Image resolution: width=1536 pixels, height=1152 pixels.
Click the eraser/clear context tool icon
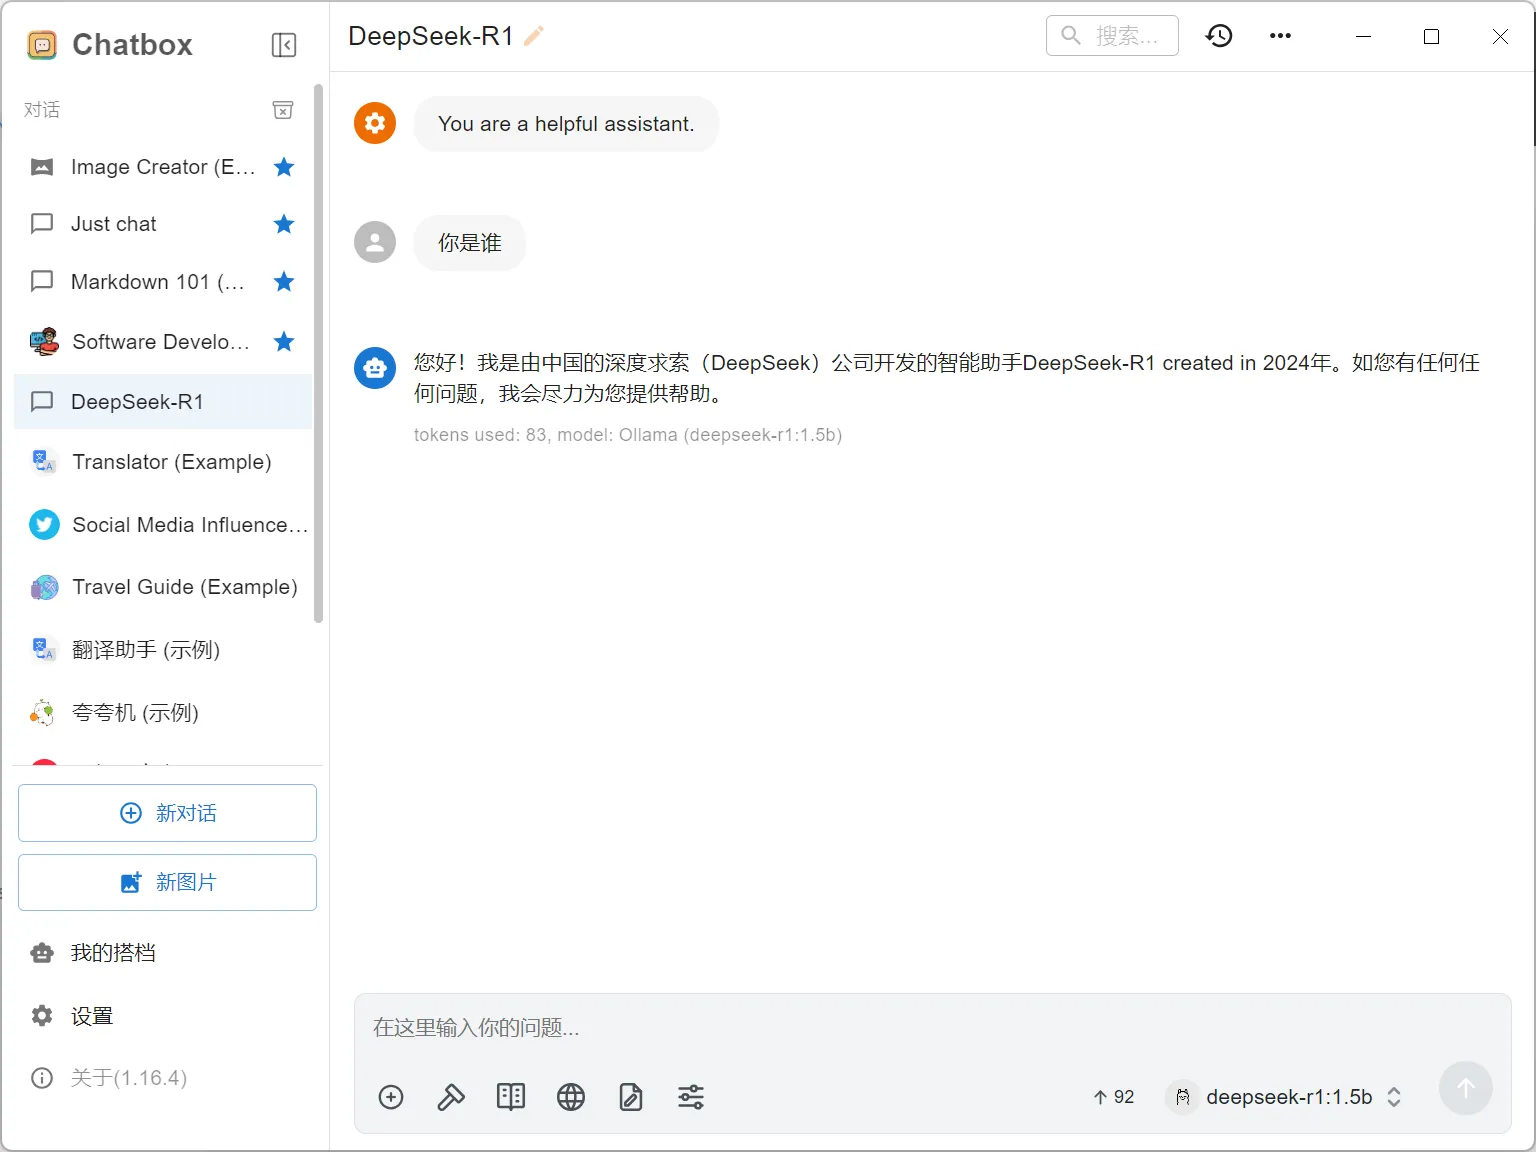click(451, 1097)
